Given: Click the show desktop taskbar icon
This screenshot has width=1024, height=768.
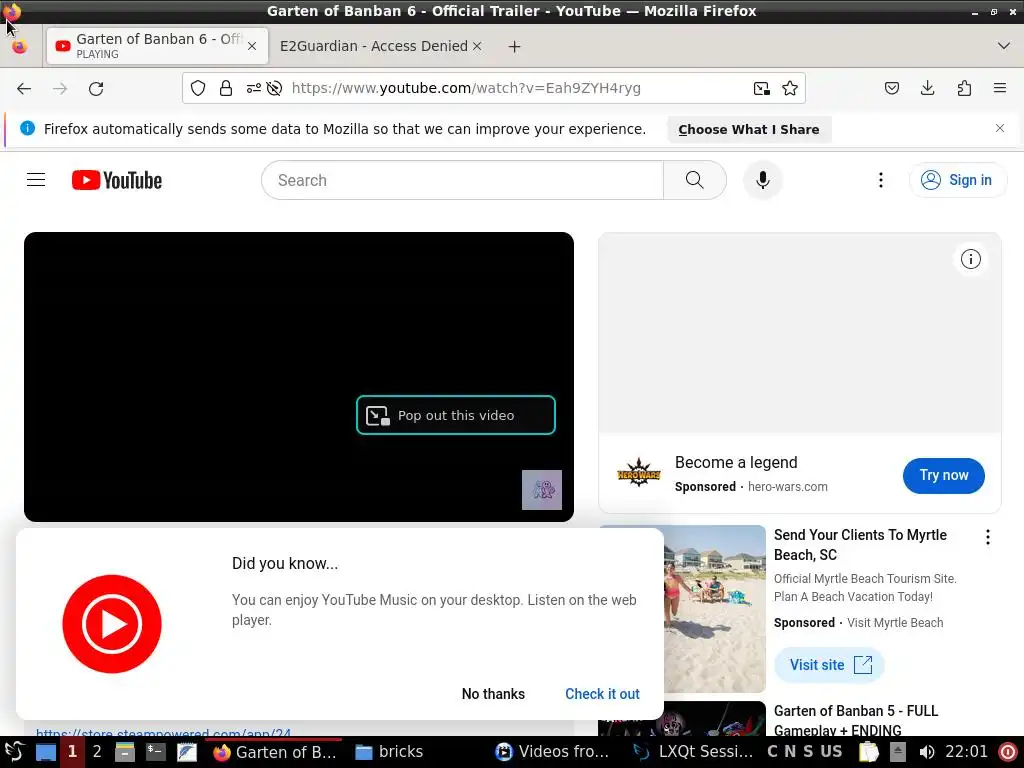Looking at the screenshot, I should tap(46, 752).
